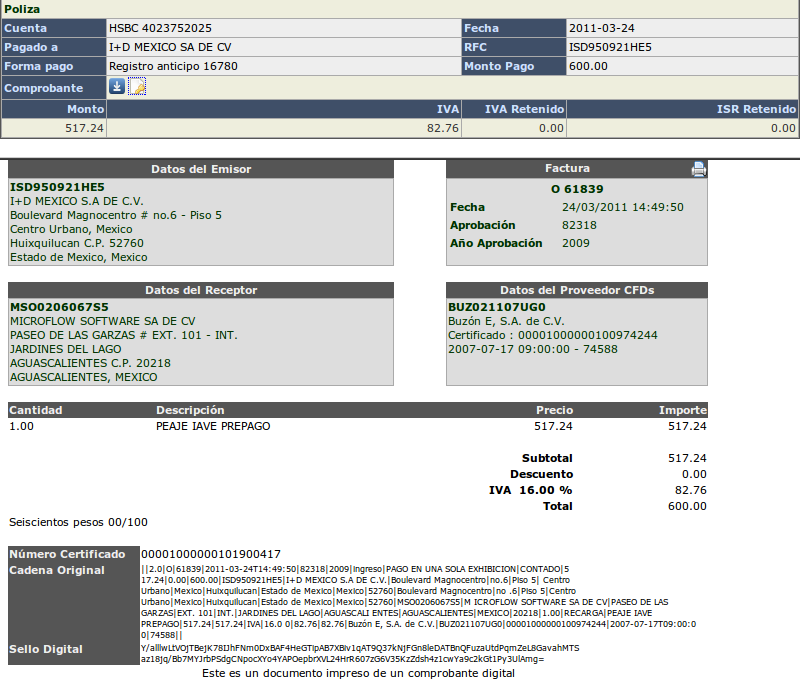Select the quantity value 1.00

point(21,426)
